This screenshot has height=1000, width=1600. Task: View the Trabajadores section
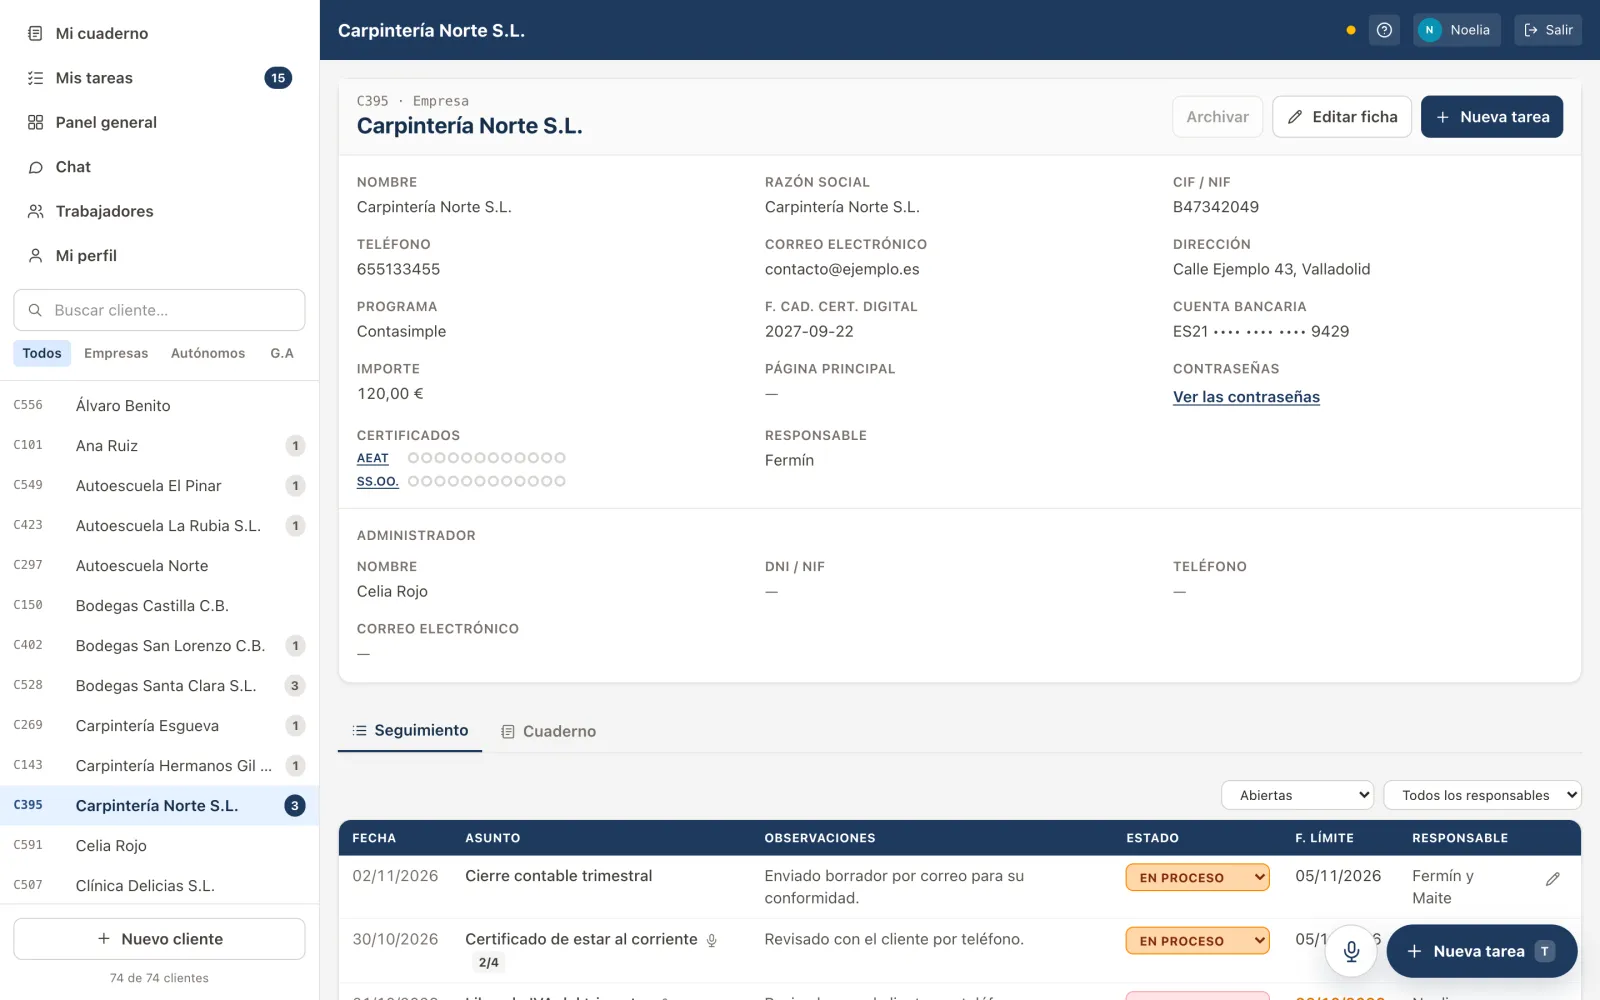click(x=160, y=211)
